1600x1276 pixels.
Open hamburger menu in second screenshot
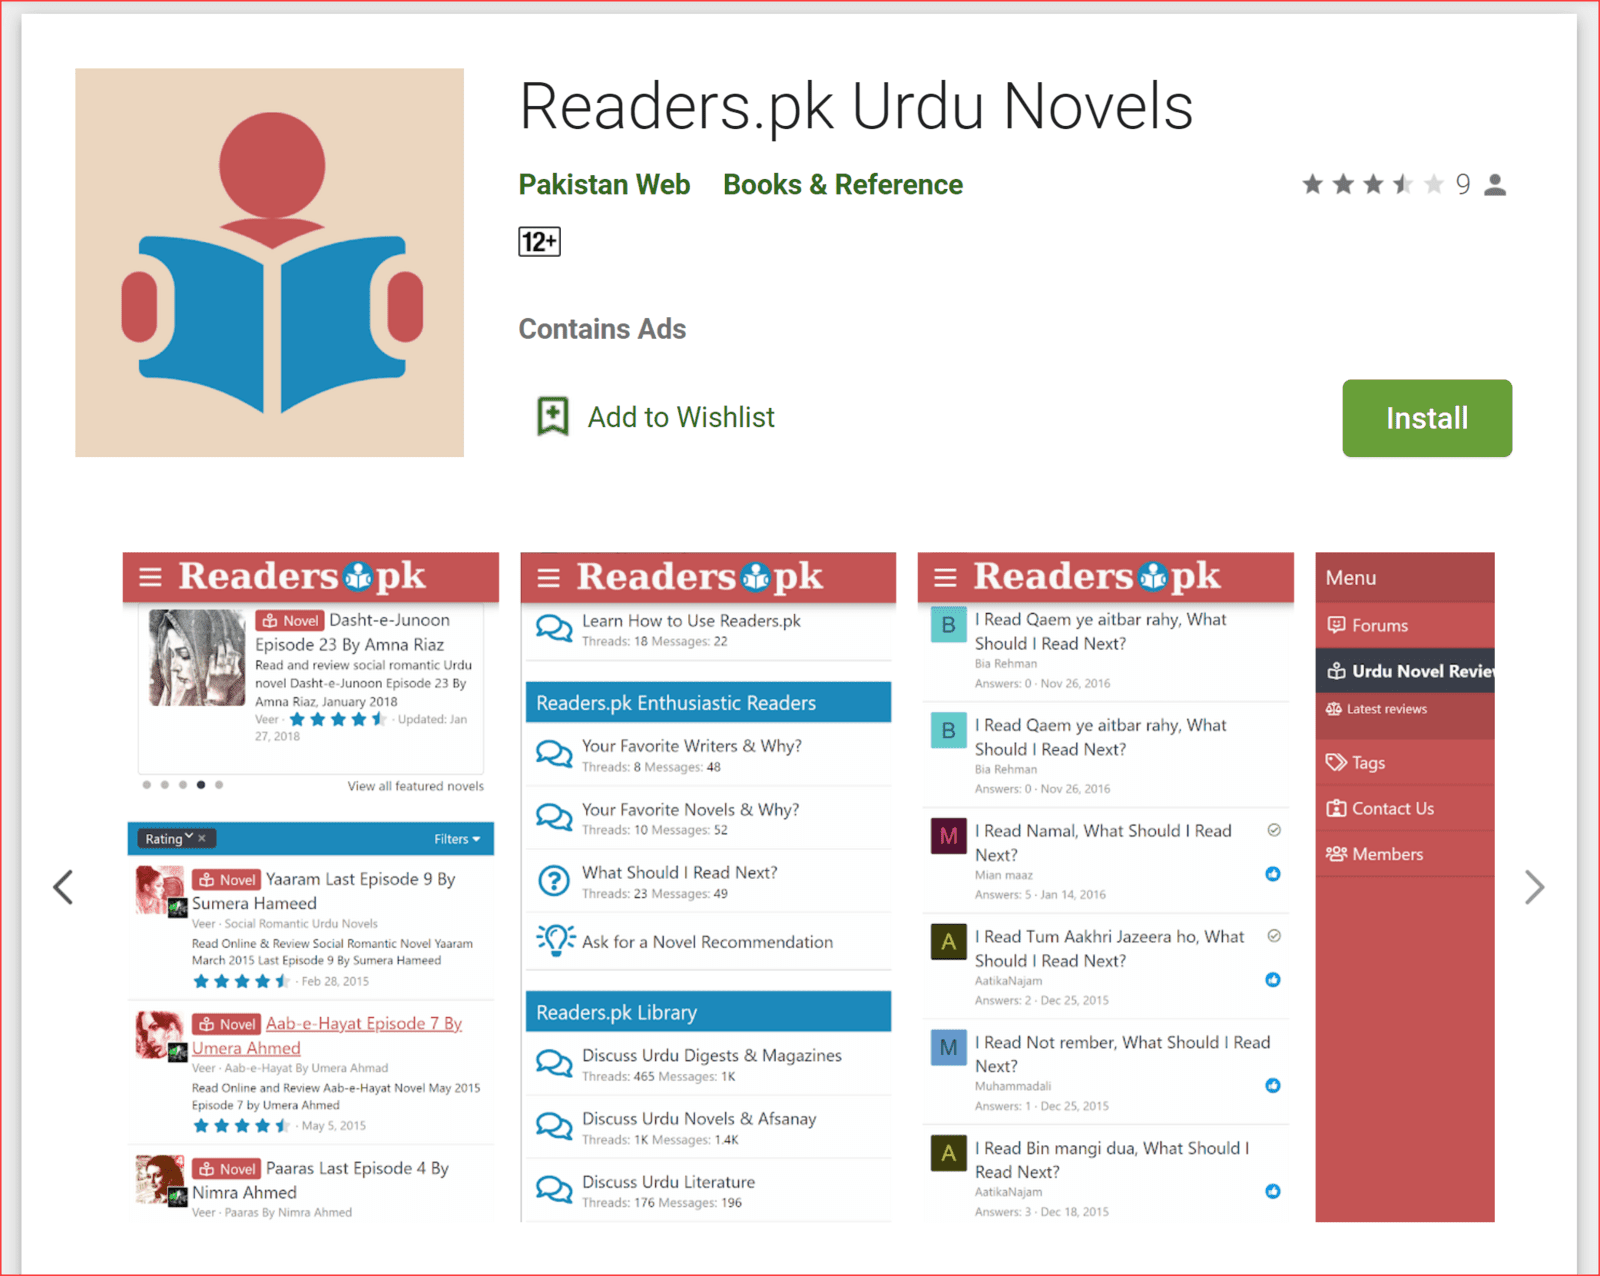[548, 577]
